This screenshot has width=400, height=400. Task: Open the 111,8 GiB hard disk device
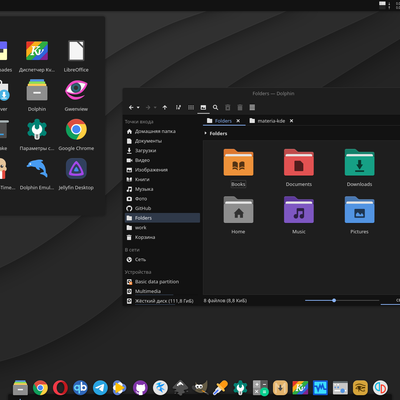tap(162, 301)
